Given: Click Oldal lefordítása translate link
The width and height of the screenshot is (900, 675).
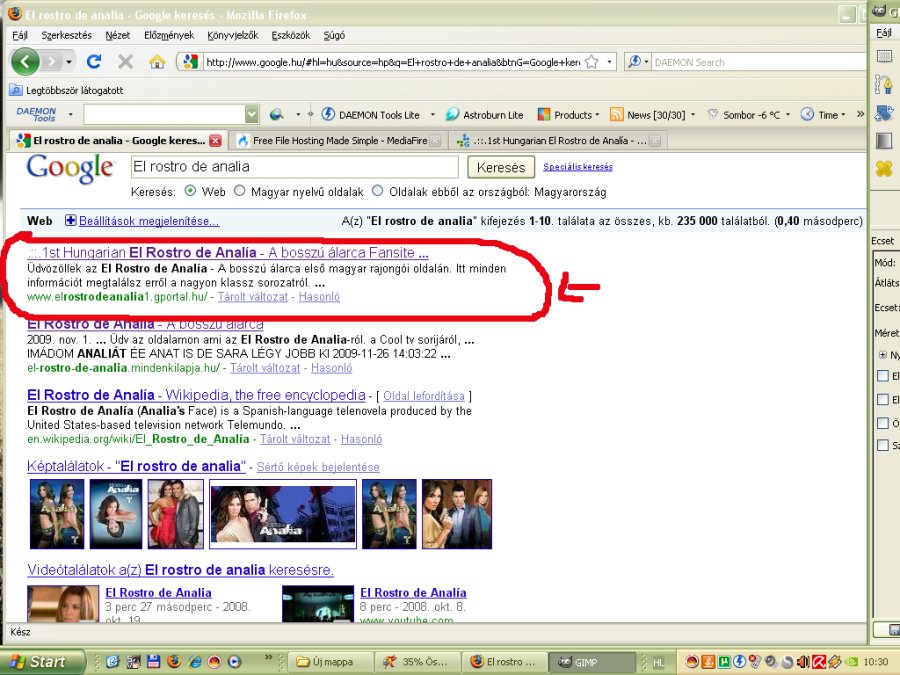Looking at the screenshot, I should (x=424, y=396).
